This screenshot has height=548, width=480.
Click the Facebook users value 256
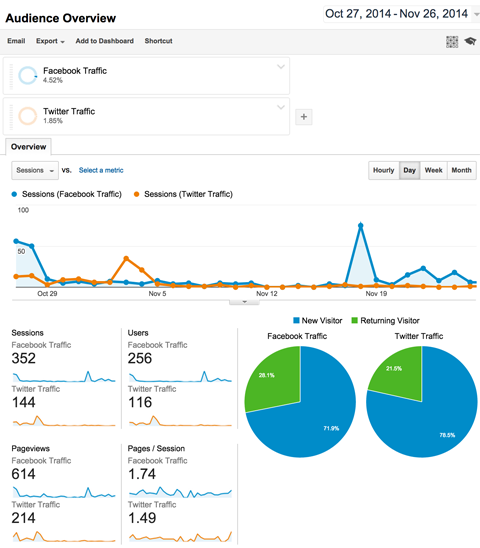tap(140, 359)
